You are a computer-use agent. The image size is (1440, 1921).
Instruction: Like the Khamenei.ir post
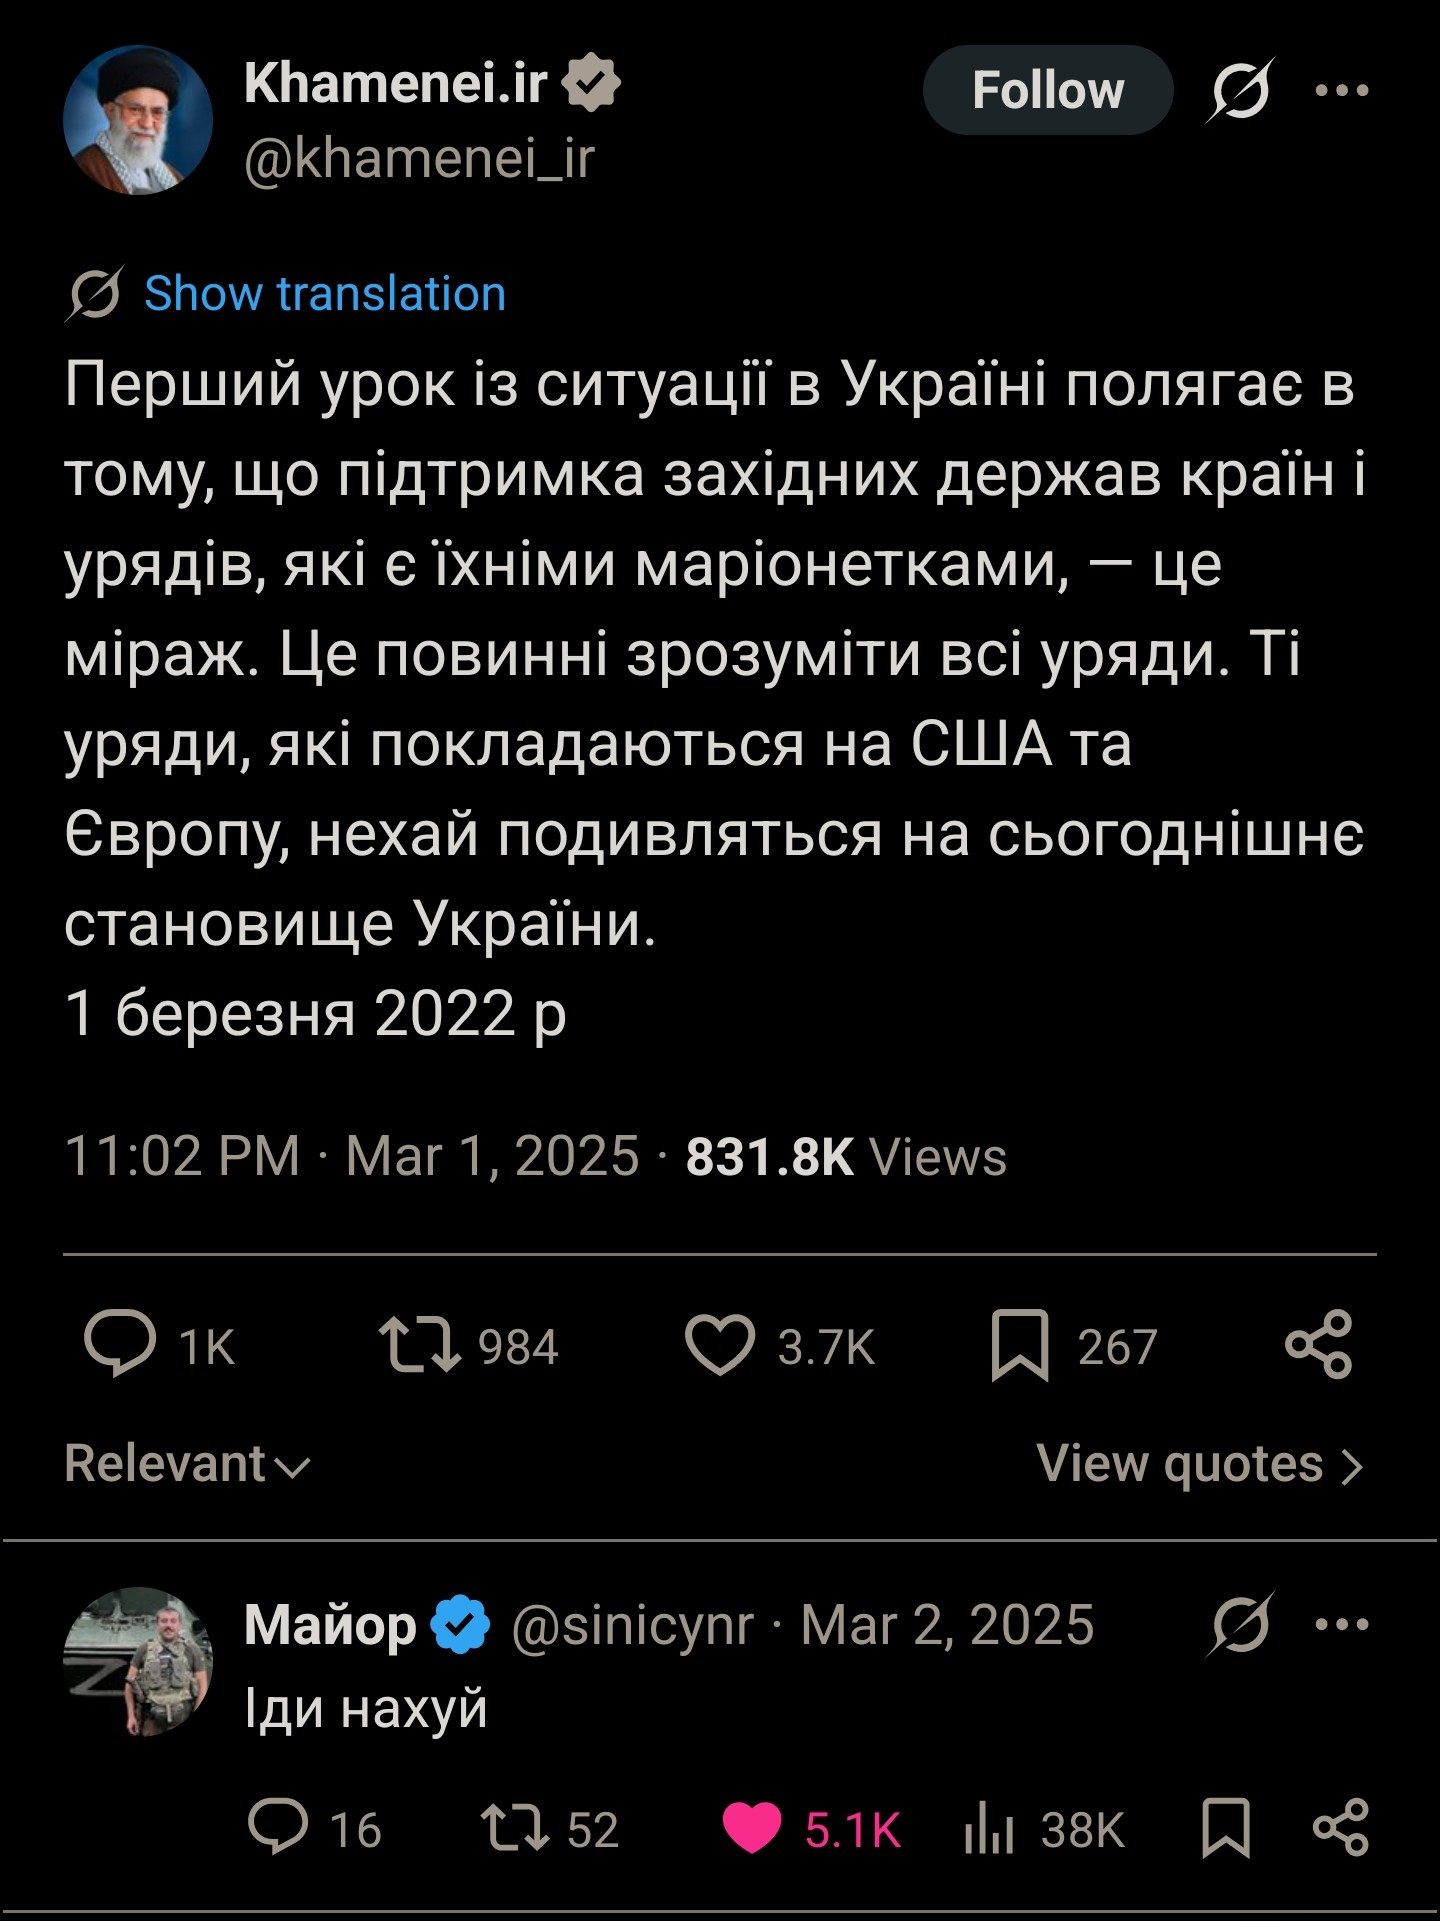click(x=720, y=1345)
